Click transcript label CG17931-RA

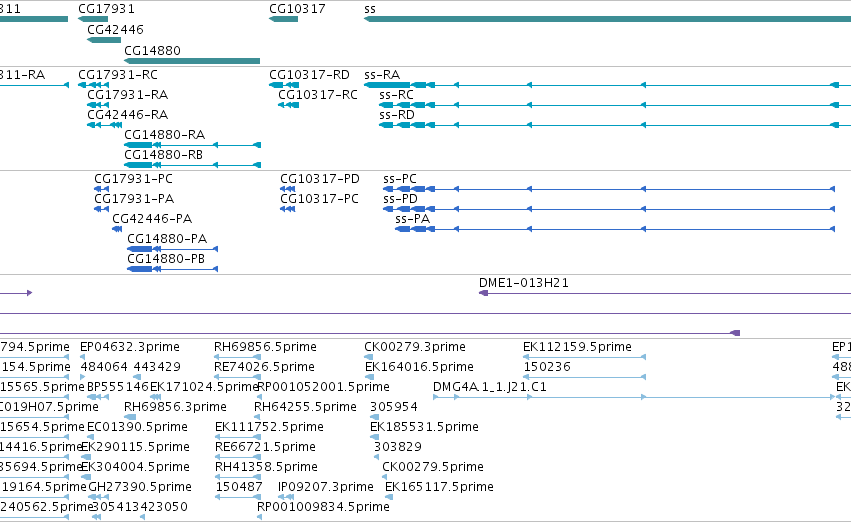(x=128, y=94)
